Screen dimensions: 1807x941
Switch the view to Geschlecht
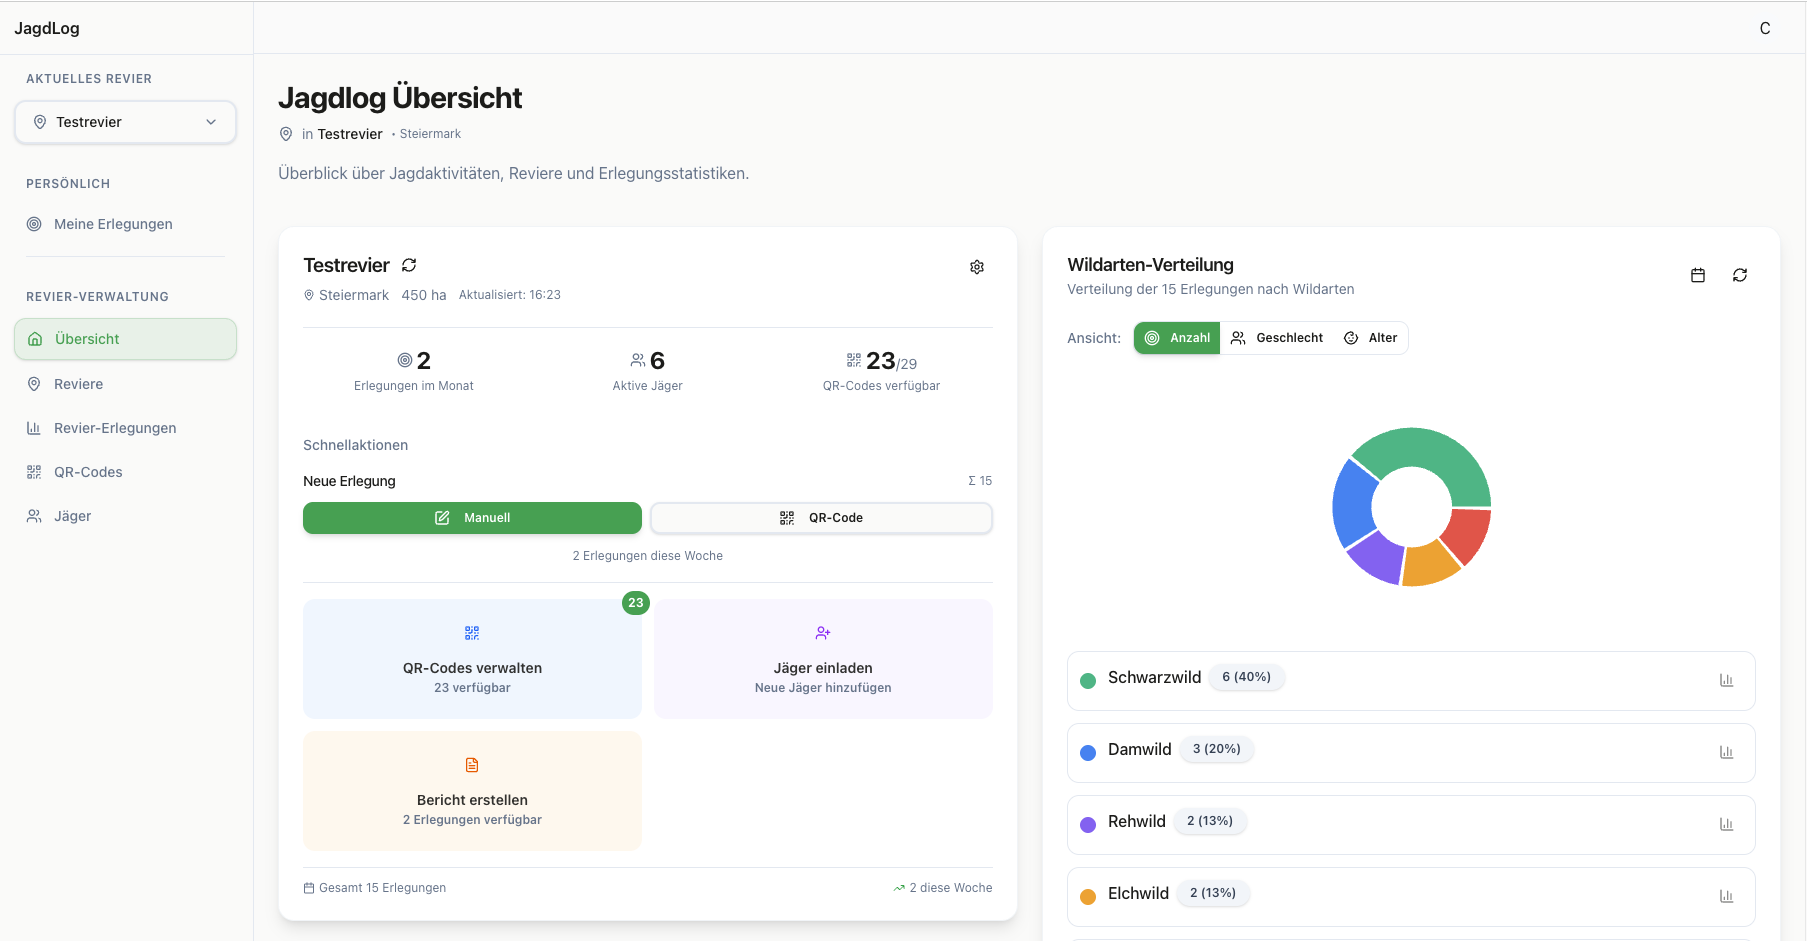[1277, 338]
